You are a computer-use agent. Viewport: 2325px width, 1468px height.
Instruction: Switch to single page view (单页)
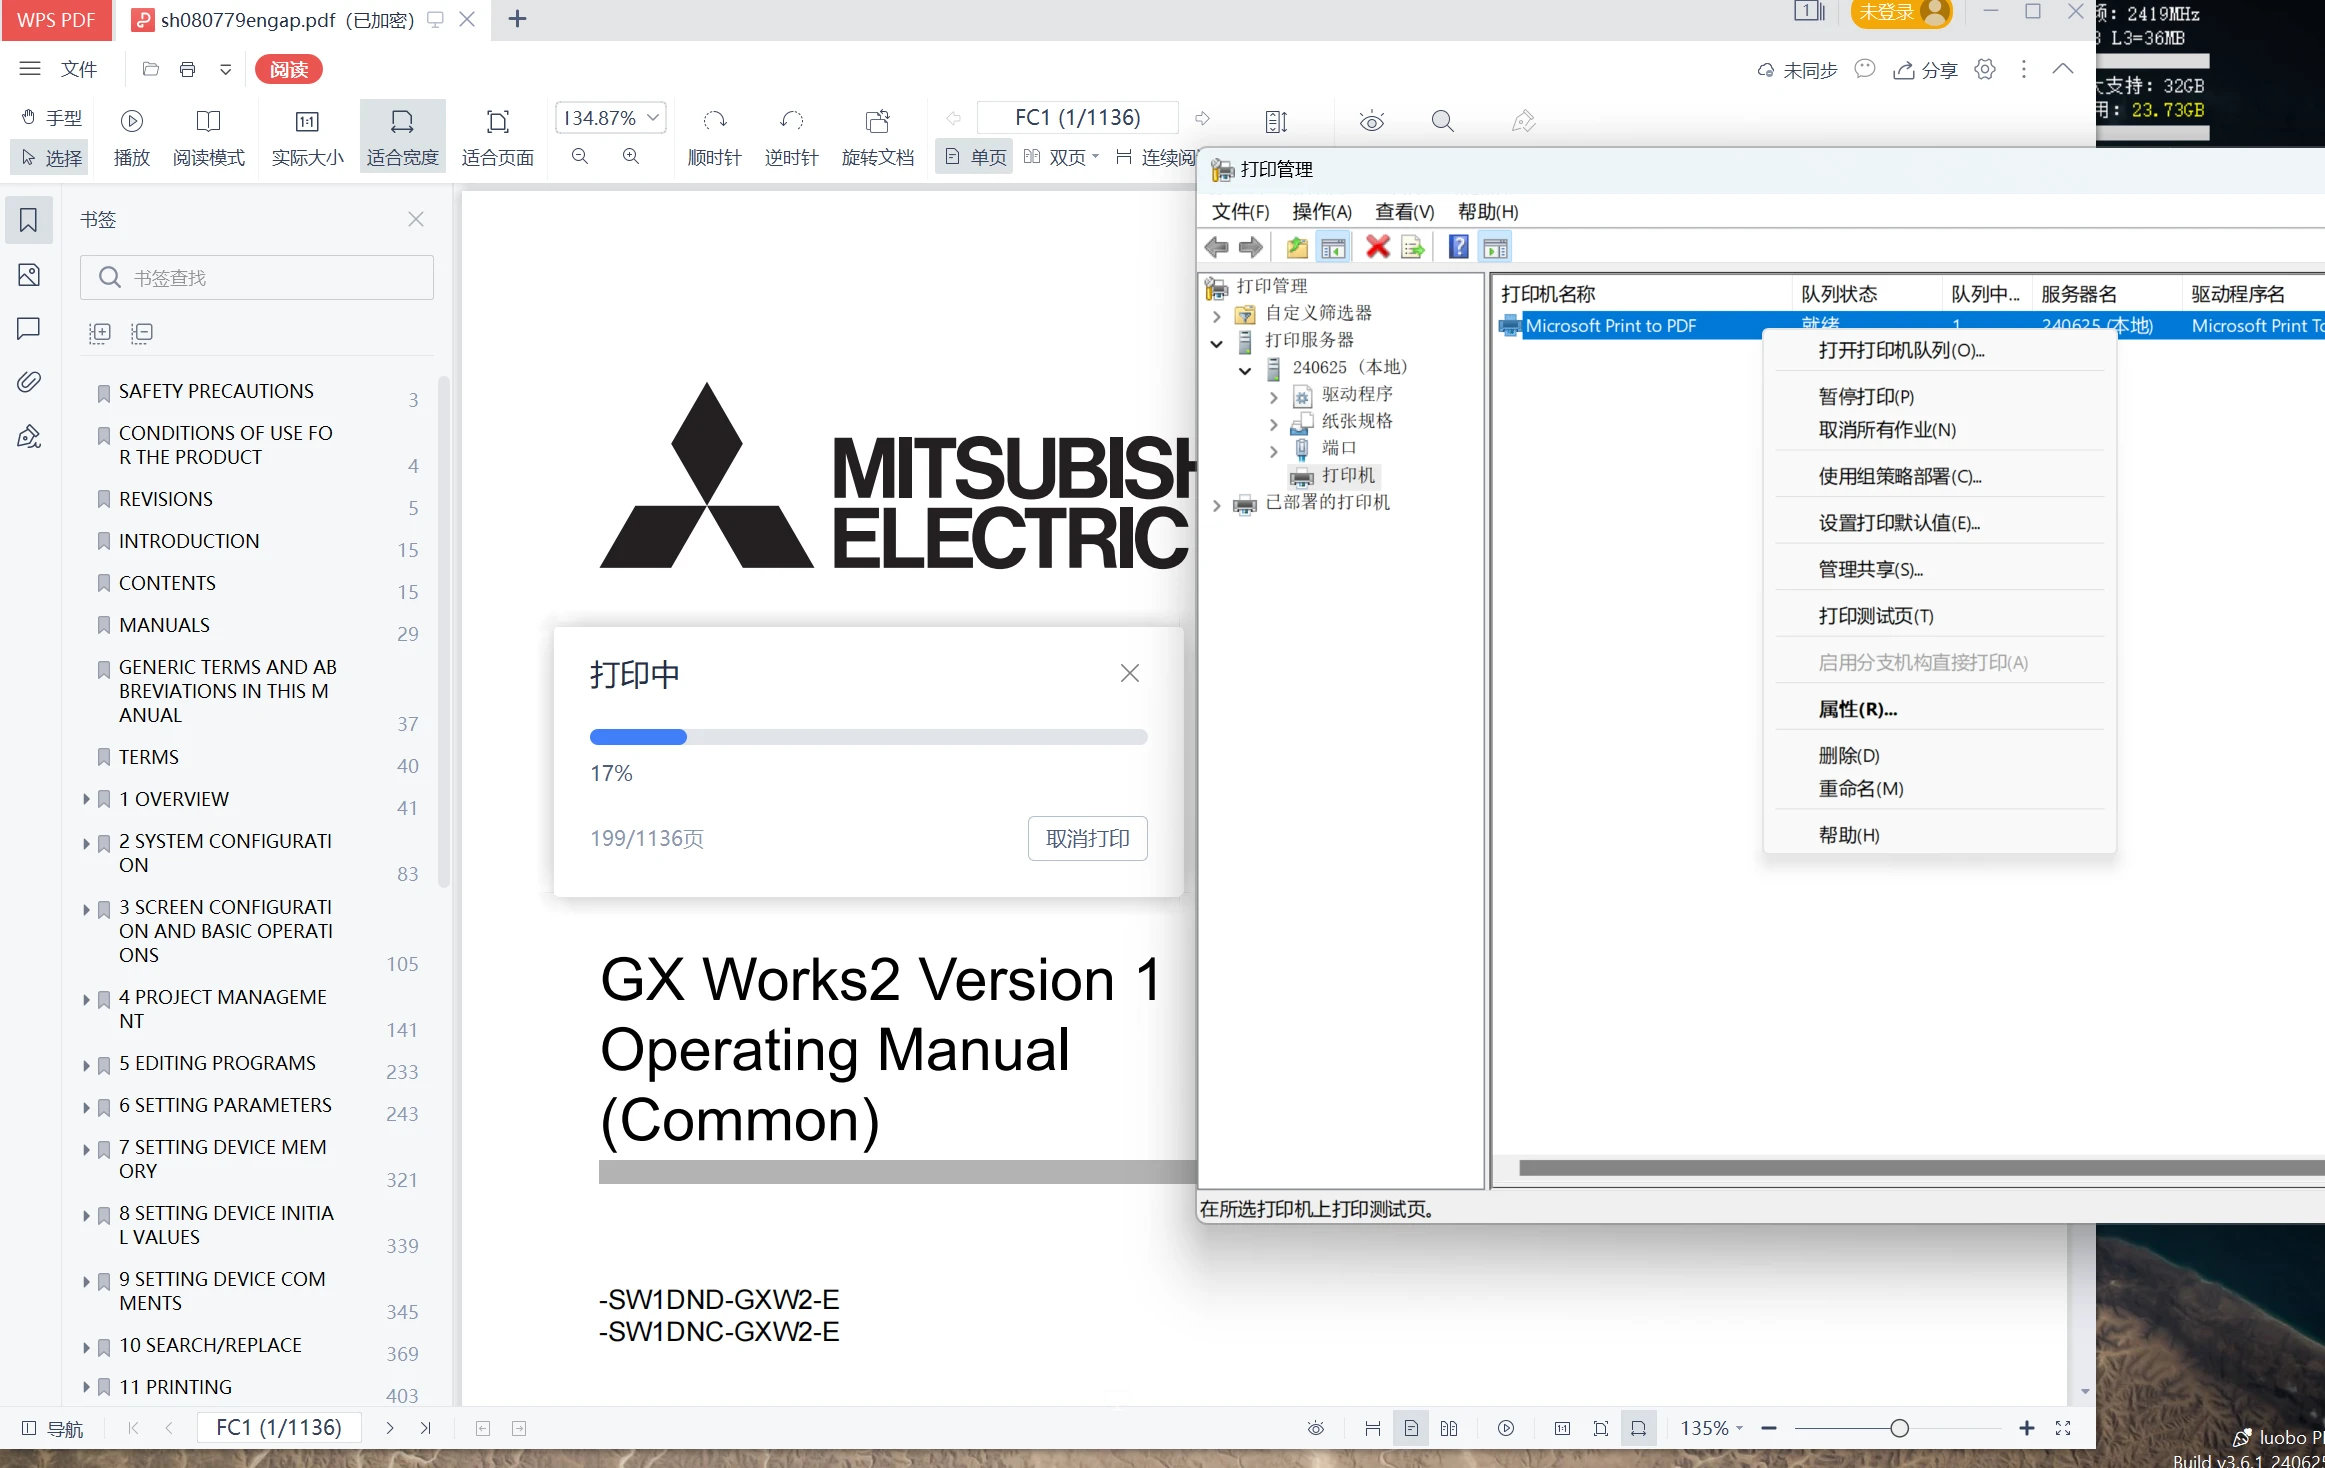tap(975, 157)
